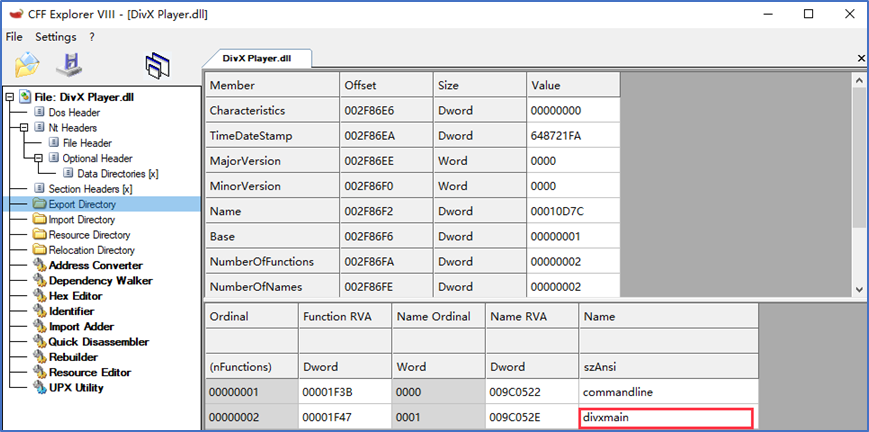Click the cascading windows toolbar icon
This screenshot has height=432, width=869.
(157, 66)
